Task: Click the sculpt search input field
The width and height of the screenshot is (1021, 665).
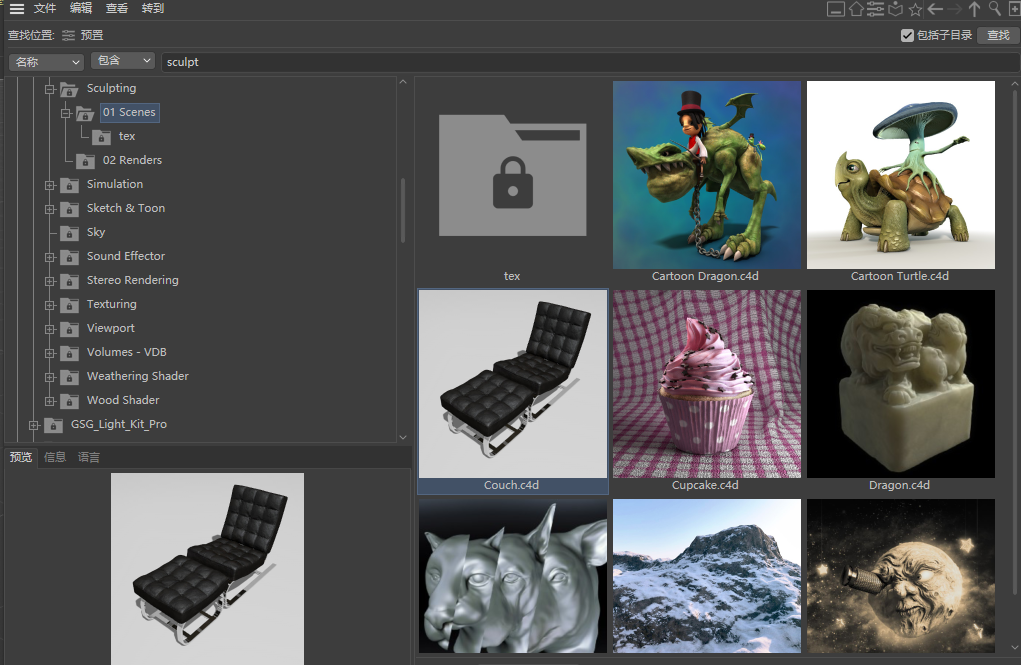Action: (x=590, y=62)
